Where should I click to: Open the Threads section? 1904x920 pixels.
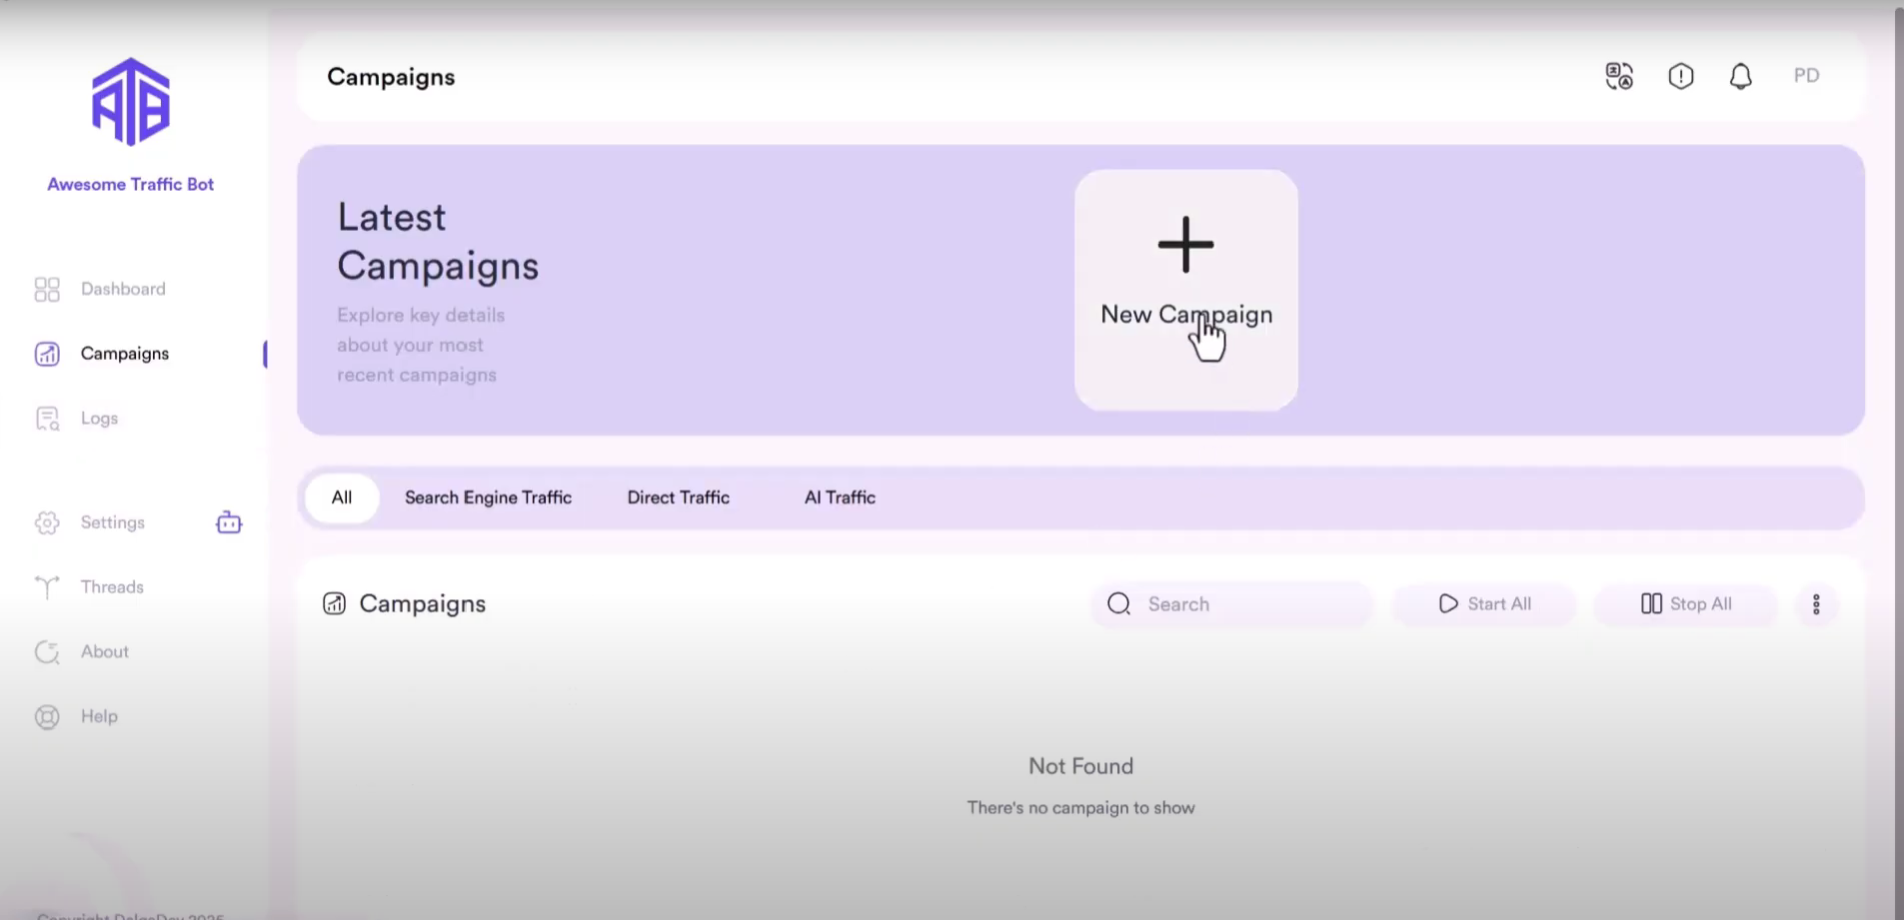tap(112, 587)
